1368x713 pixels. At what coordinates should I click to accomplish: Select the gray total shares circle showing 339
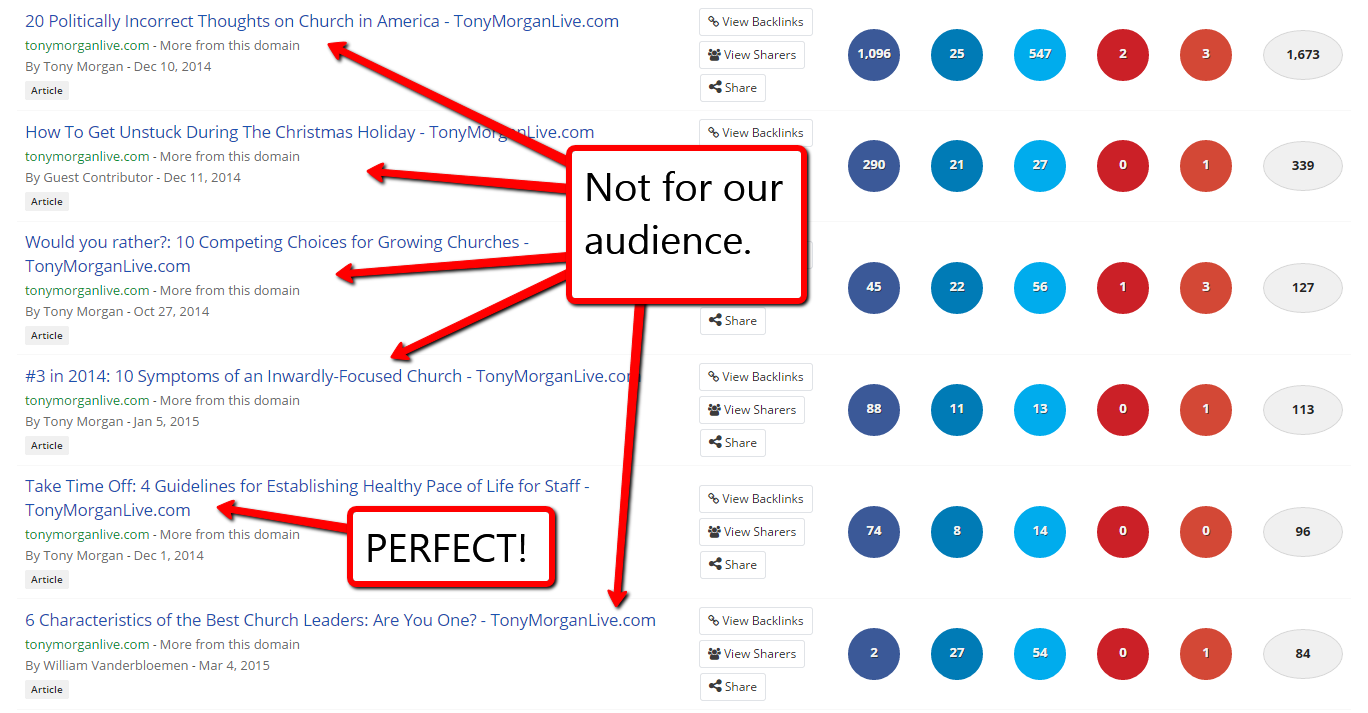click(1302, 166)
